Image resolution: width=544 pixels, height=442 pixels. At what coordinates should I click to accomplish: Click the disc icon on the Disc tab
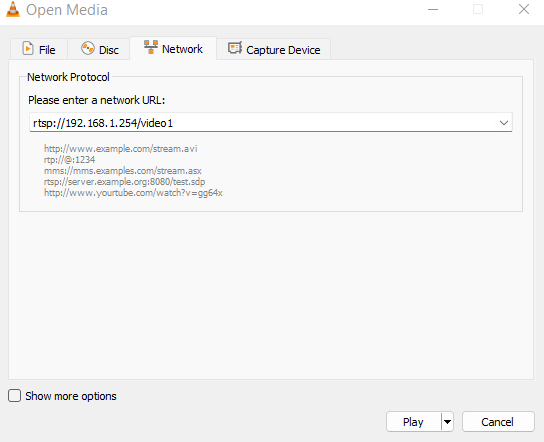[x=88, y=48]
